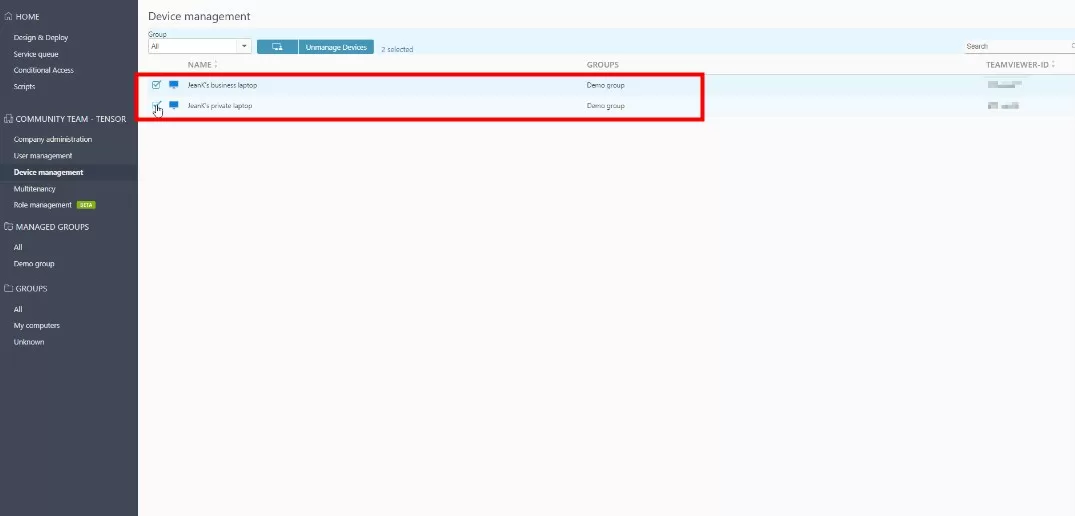
Task: Select All under Managed Groups
Action: point(19,247)
